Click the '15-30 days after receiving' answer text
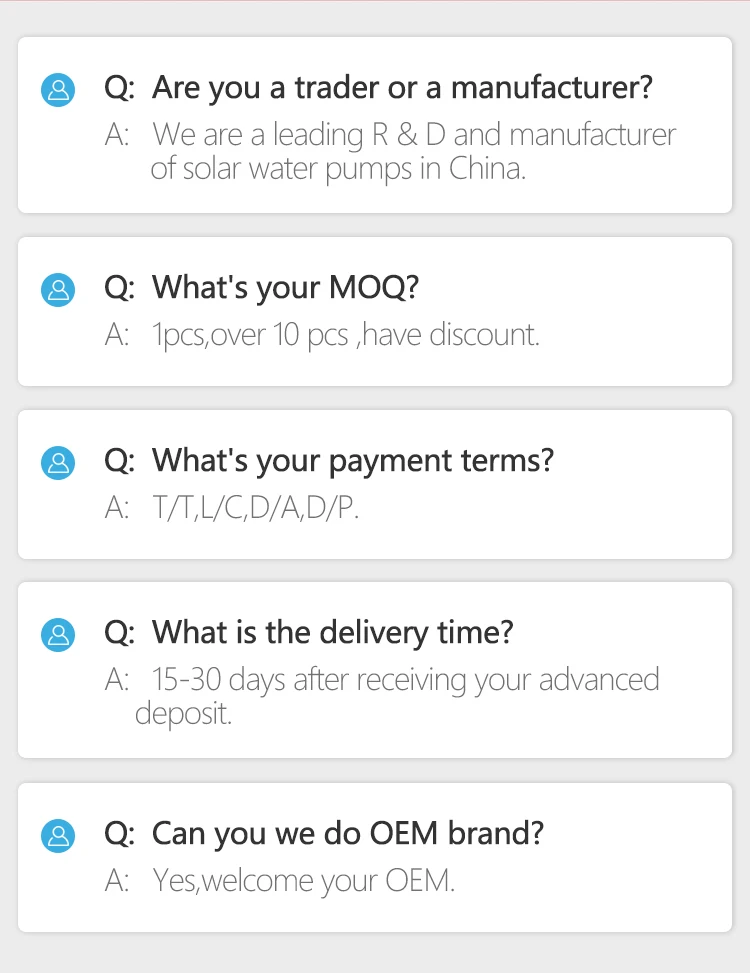This screenshot has width=750, height=973. pos(405,680)
